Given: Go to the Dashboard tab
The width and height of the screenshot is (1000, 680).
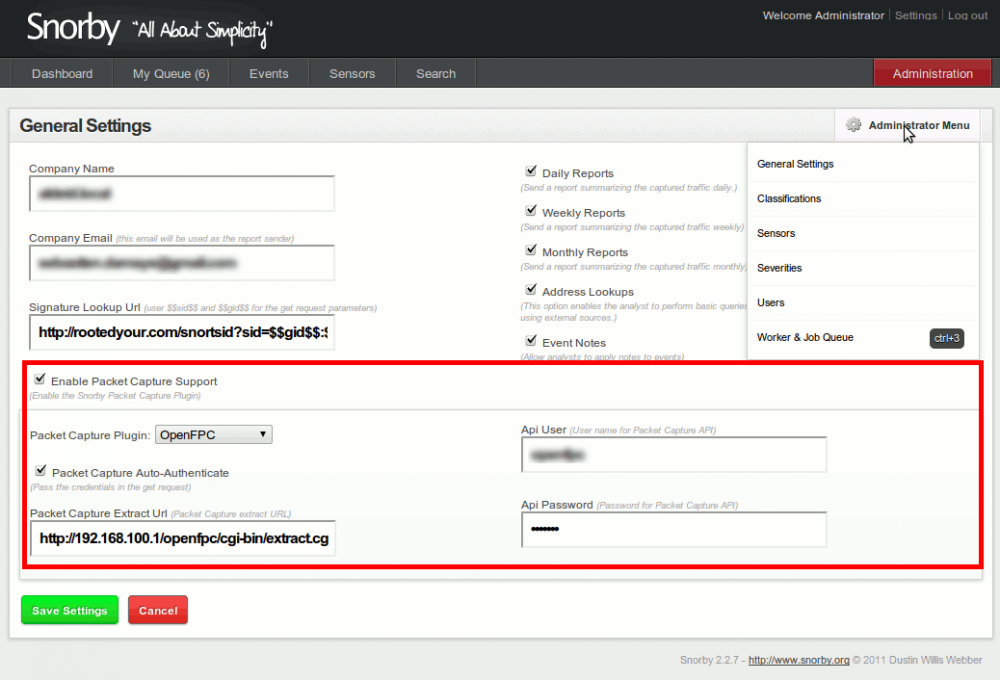Looking at the screenshot, I should click(62, 74).
